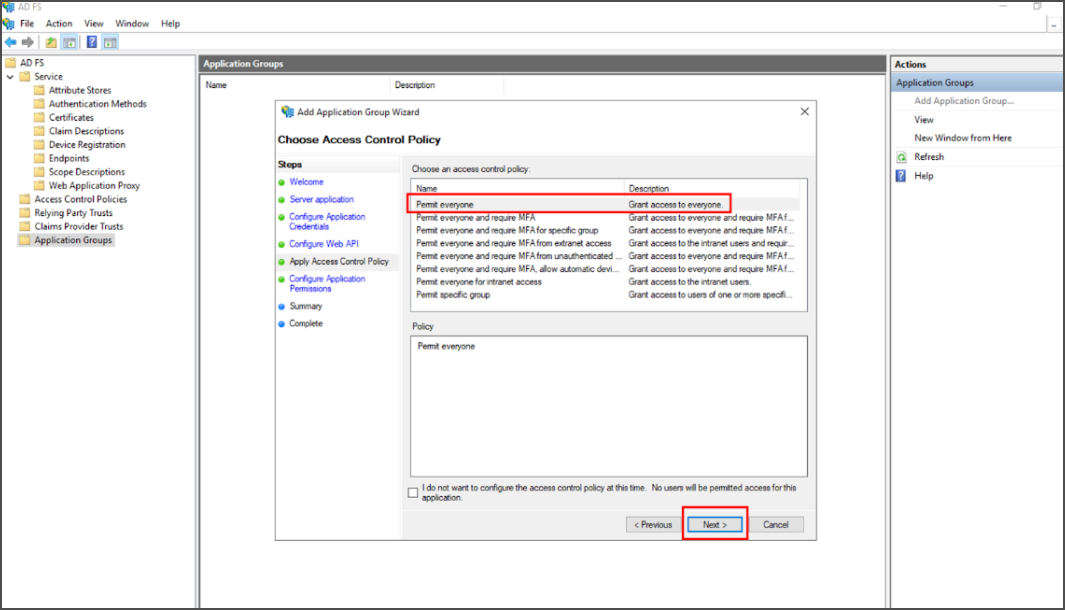Click the Endpoints folder icon in the tree
1065x610 pixels.
tap(40, 158)
